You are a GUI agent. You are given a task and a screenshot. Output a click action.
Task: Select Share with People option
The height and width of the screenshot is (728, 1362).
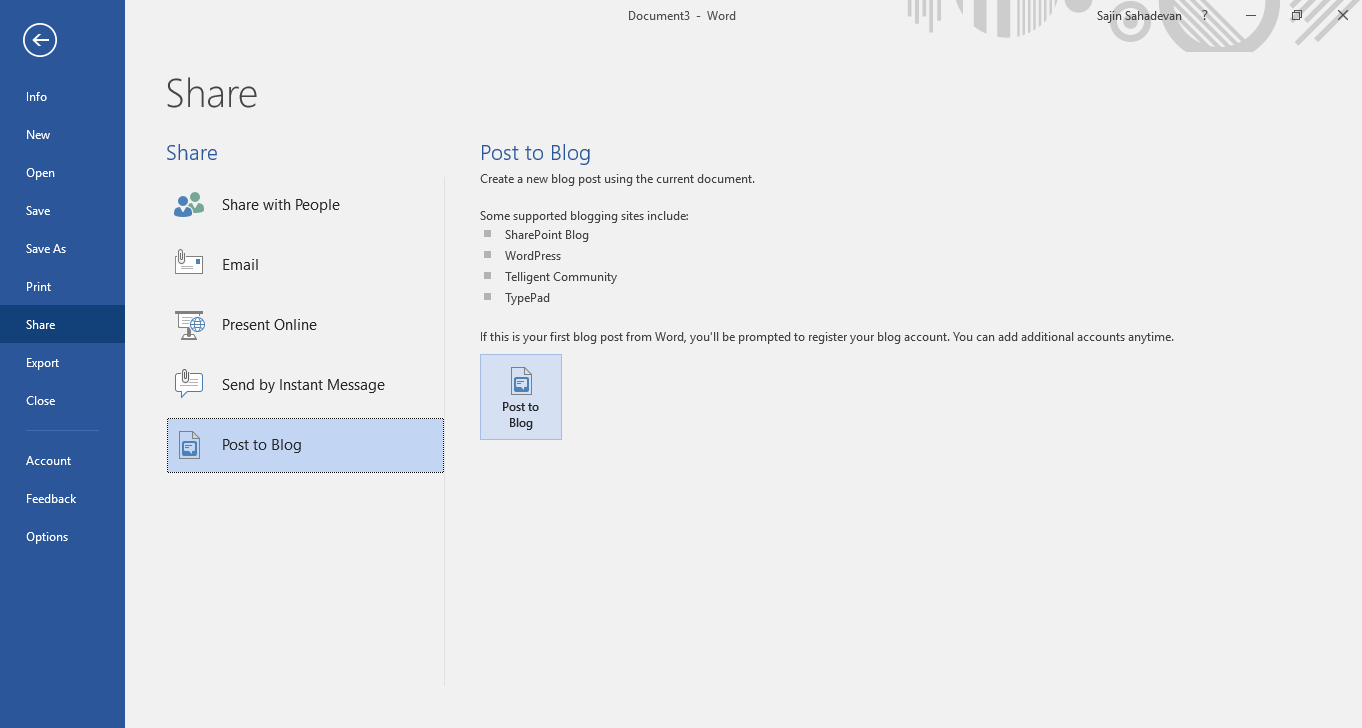[x=305, y=205]
